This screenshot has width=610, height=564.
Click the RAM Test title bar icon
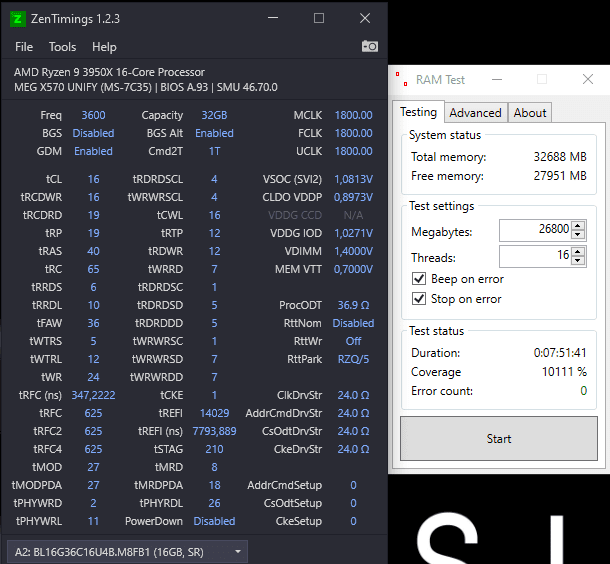pyautogui.click(x=401, y=79)
